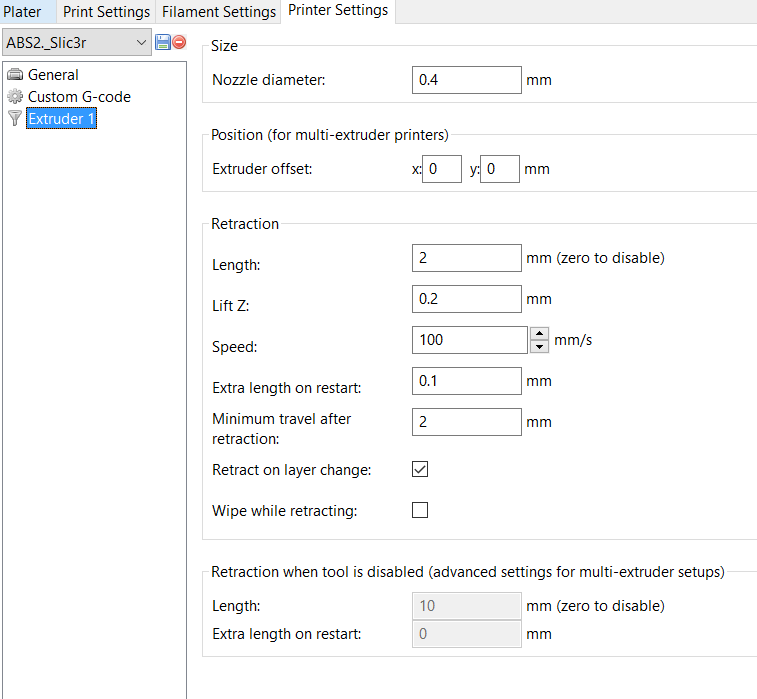Enable Wipe while retracting checkbox
The image size is (757, 699).
point(420,510)
